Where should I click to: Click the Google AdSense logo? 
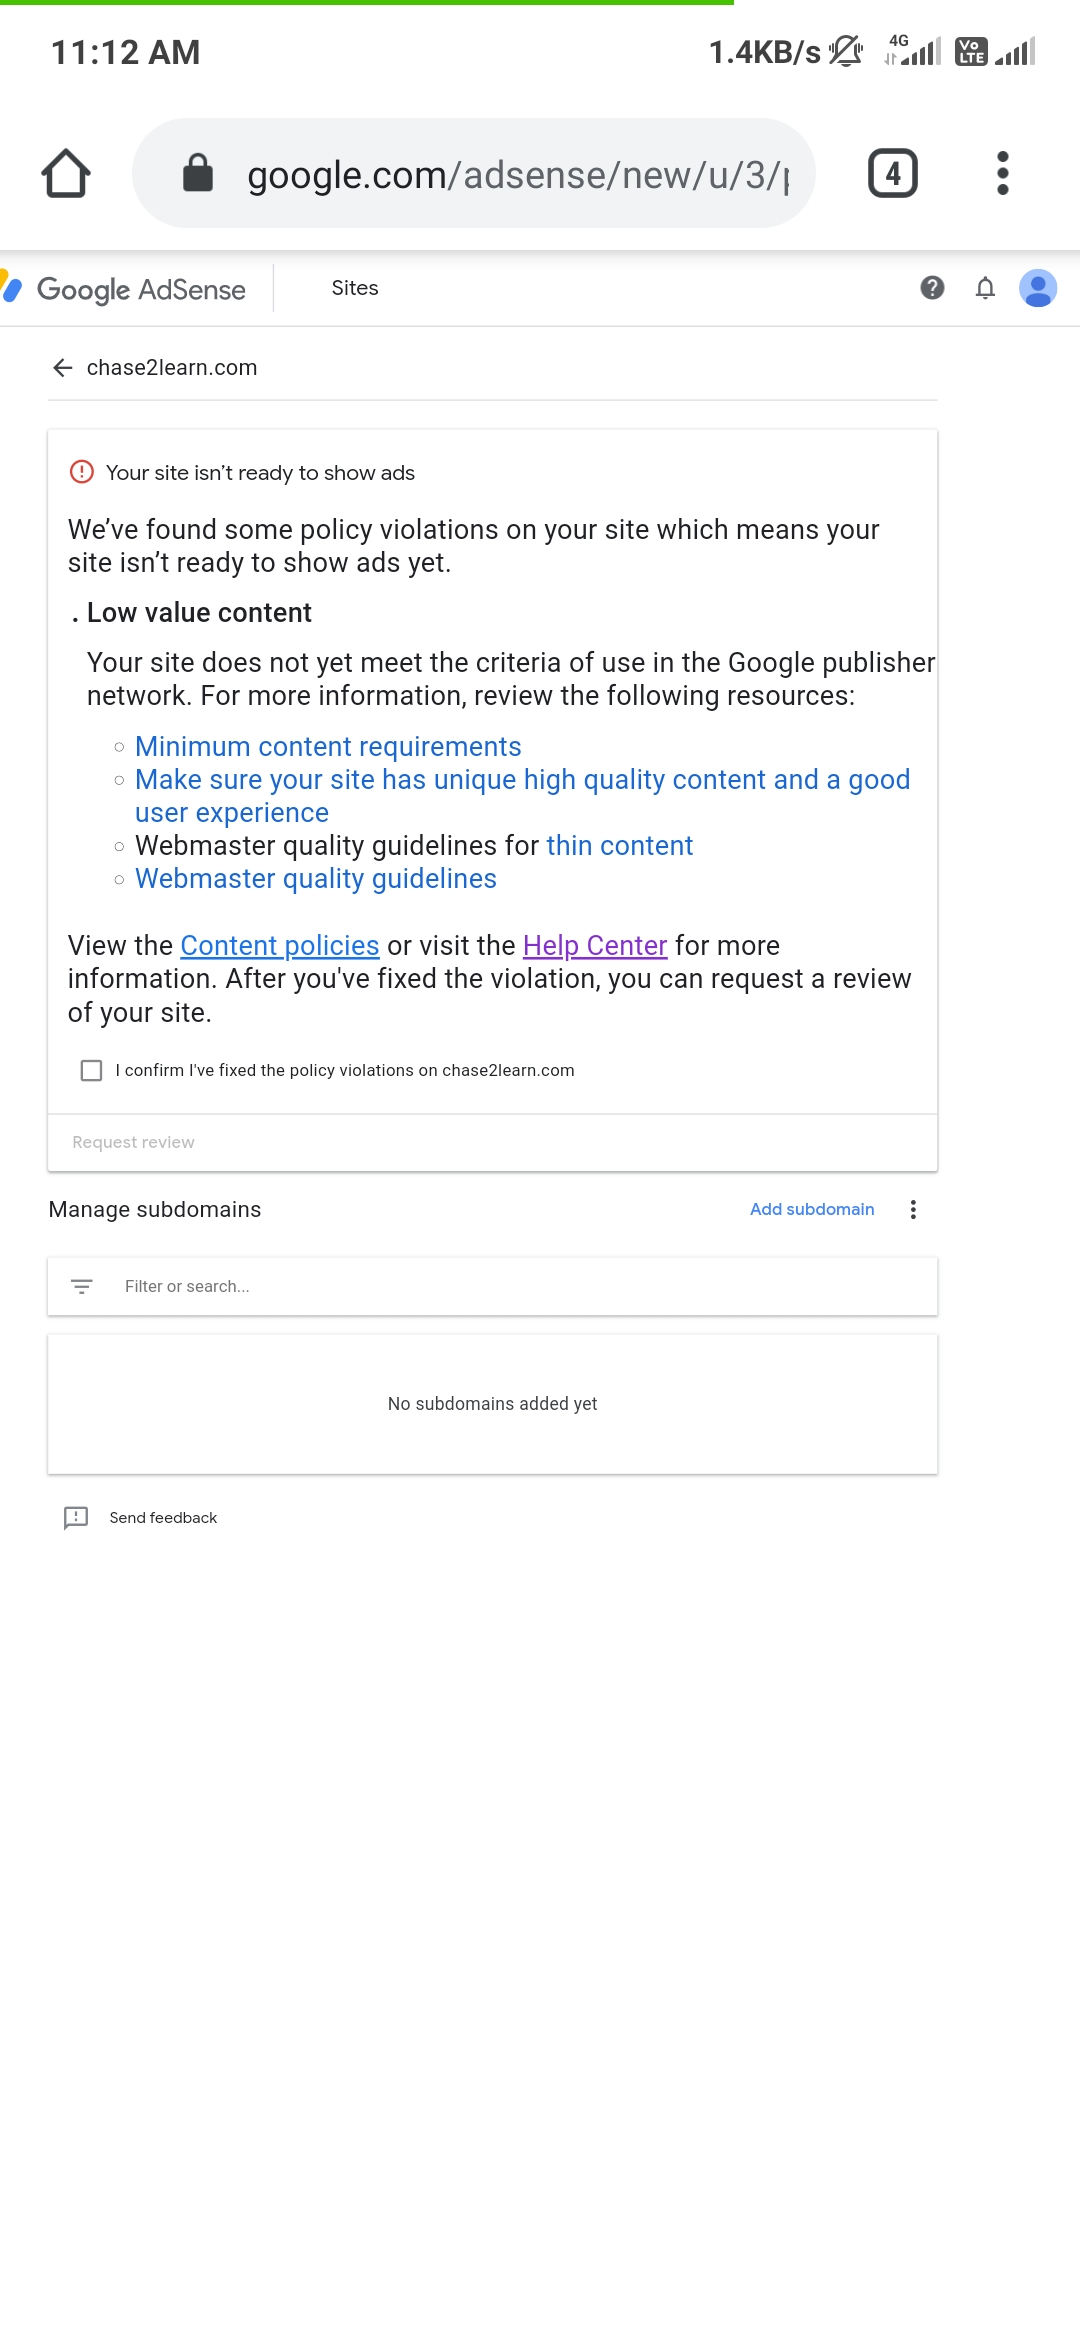[125, 289]
